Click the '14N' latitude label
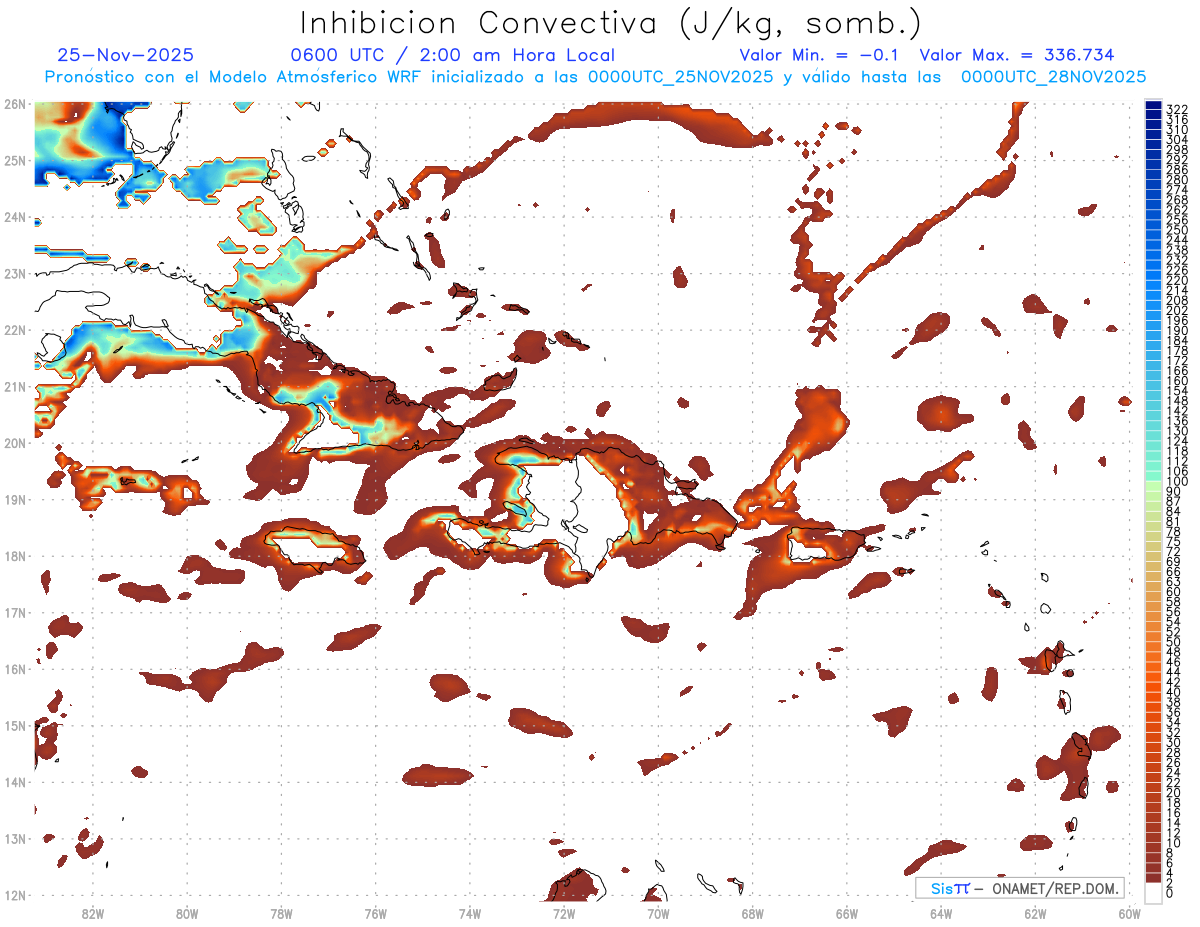The height and width of the screenshot is (927, 1200). (x=15, y=781)
